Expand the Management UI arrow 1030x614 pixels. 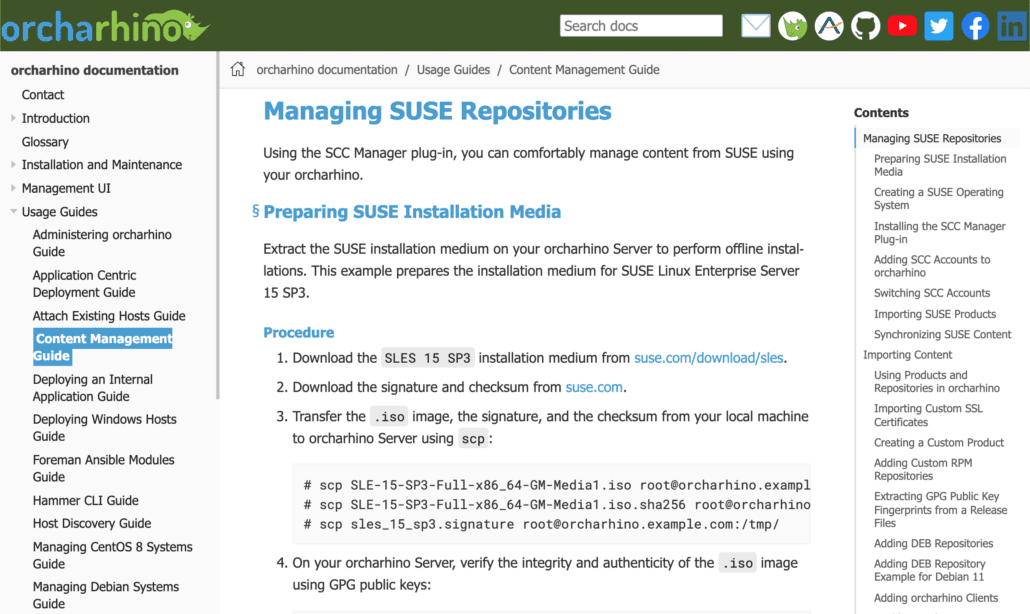(13, 188)
